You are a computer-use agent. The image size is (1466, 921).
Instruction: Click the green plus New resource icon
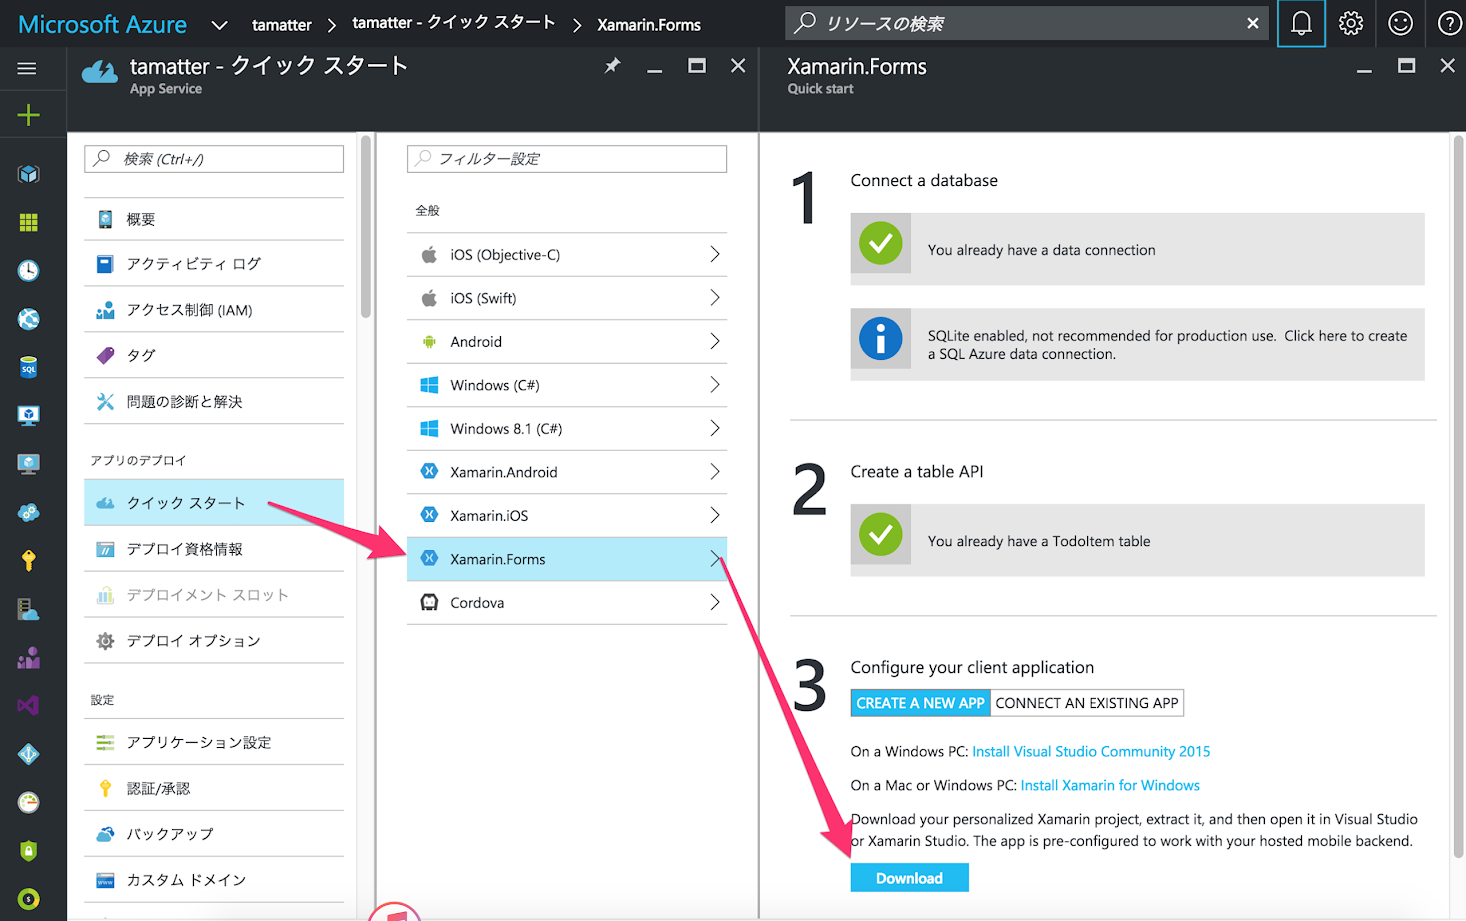28,115
